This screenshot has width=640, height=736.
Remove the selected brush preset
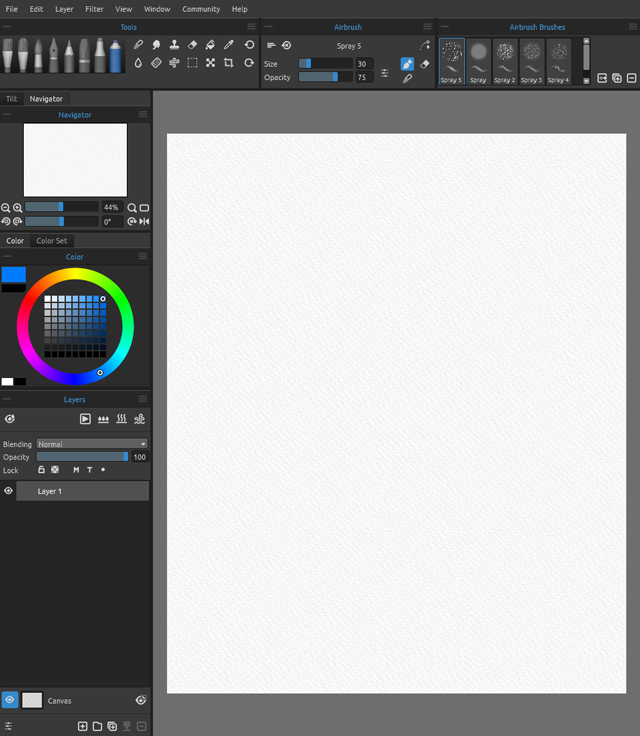(632, 78)
